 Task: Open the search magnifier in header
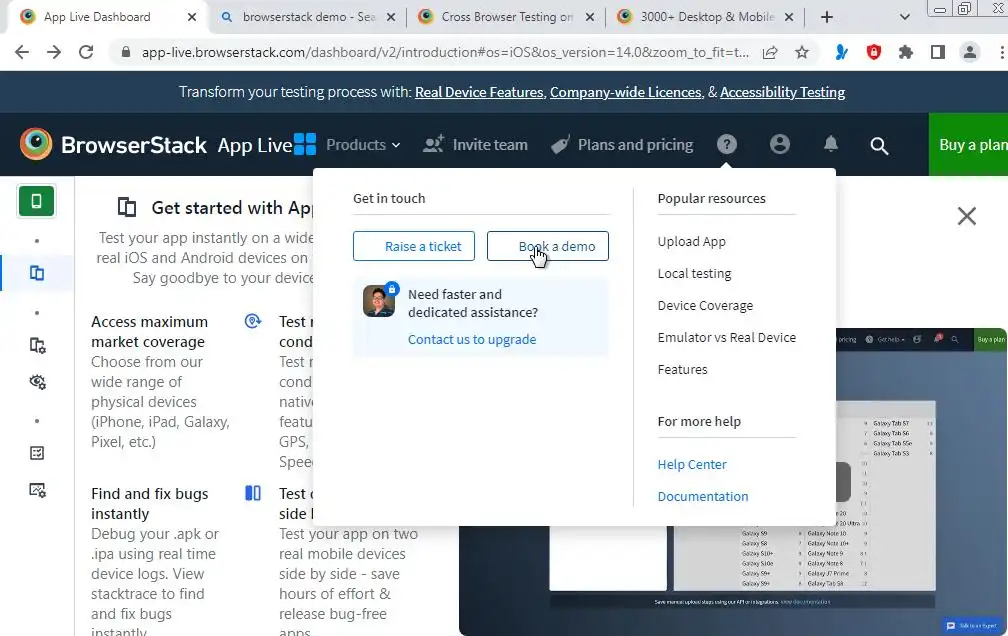coord(879,145)
